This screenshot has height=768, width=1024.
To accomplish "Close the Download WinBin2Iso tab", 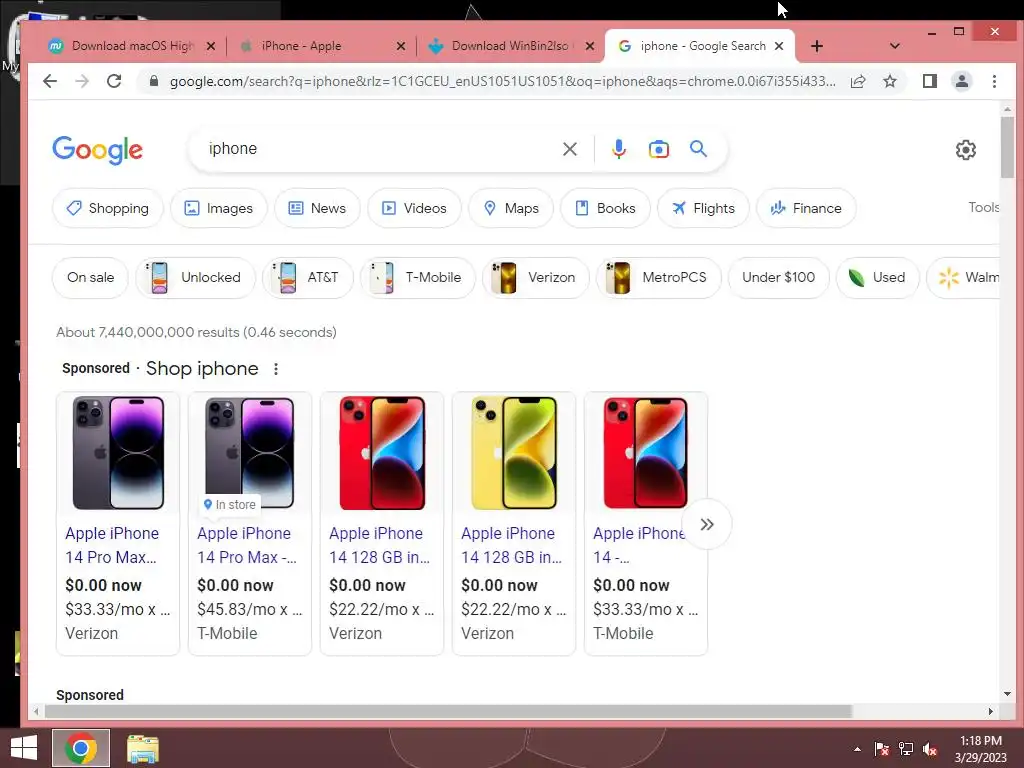I will pos(590,46).
